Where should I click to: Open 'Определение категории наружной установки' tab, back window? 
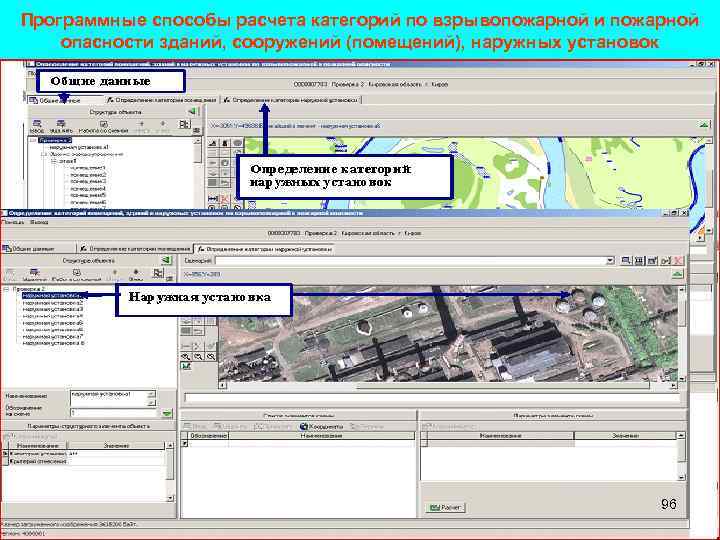click(291, 100)
